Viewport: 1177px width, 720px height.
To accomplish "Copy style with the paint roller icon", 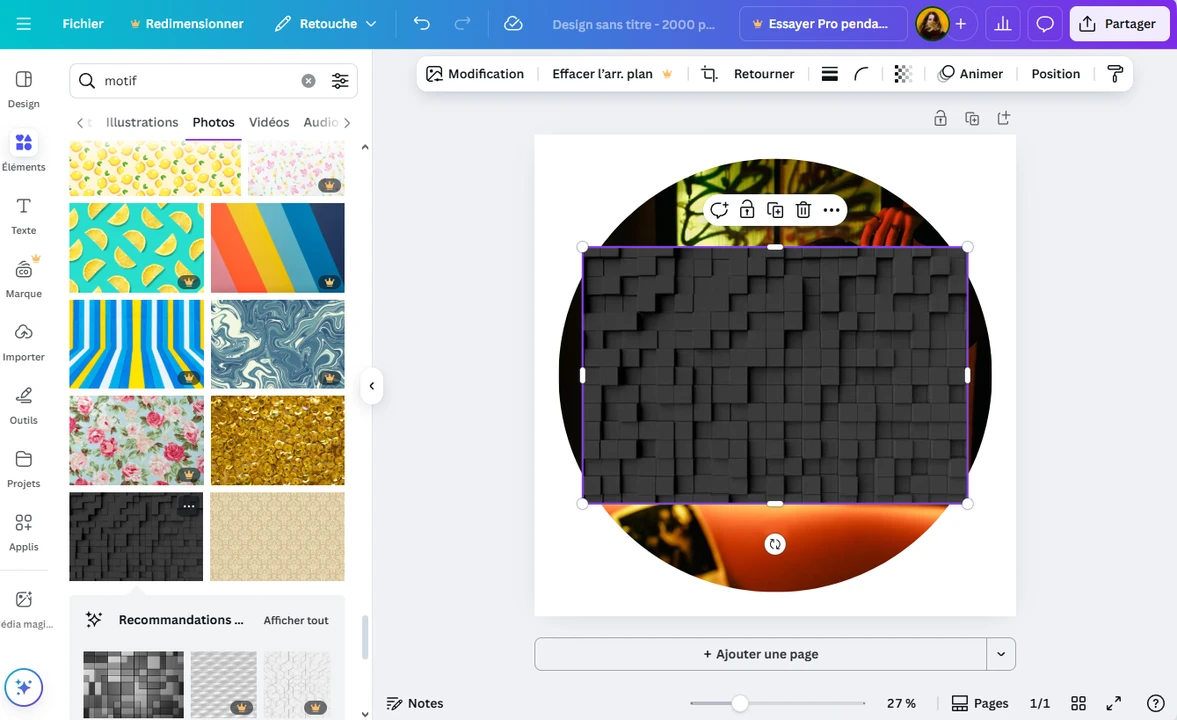I will tap(1115, 74).
